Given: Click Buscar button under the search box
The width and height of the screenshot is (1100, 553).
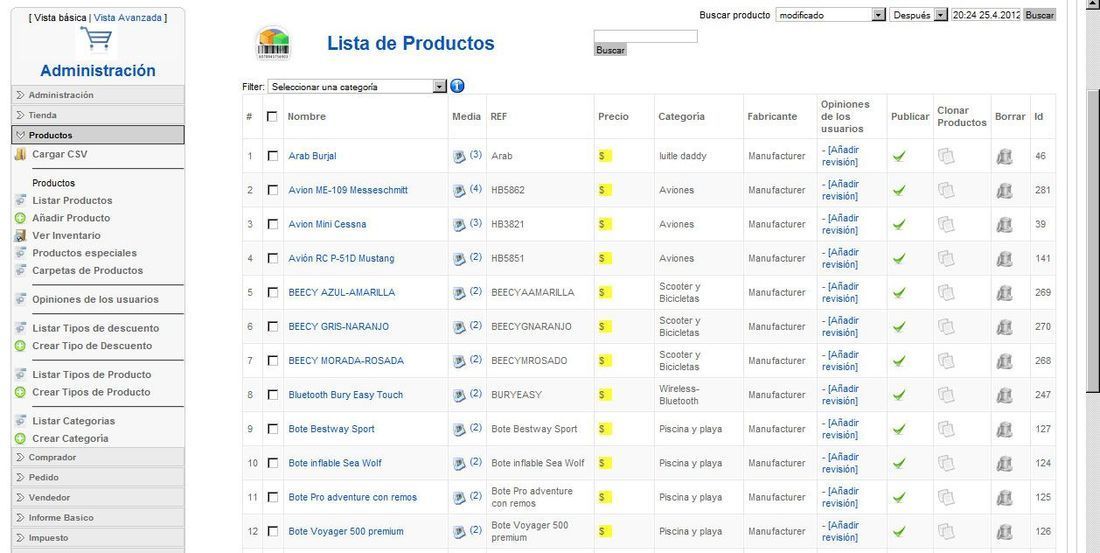Looking at the screenshot, I should 610,51.
